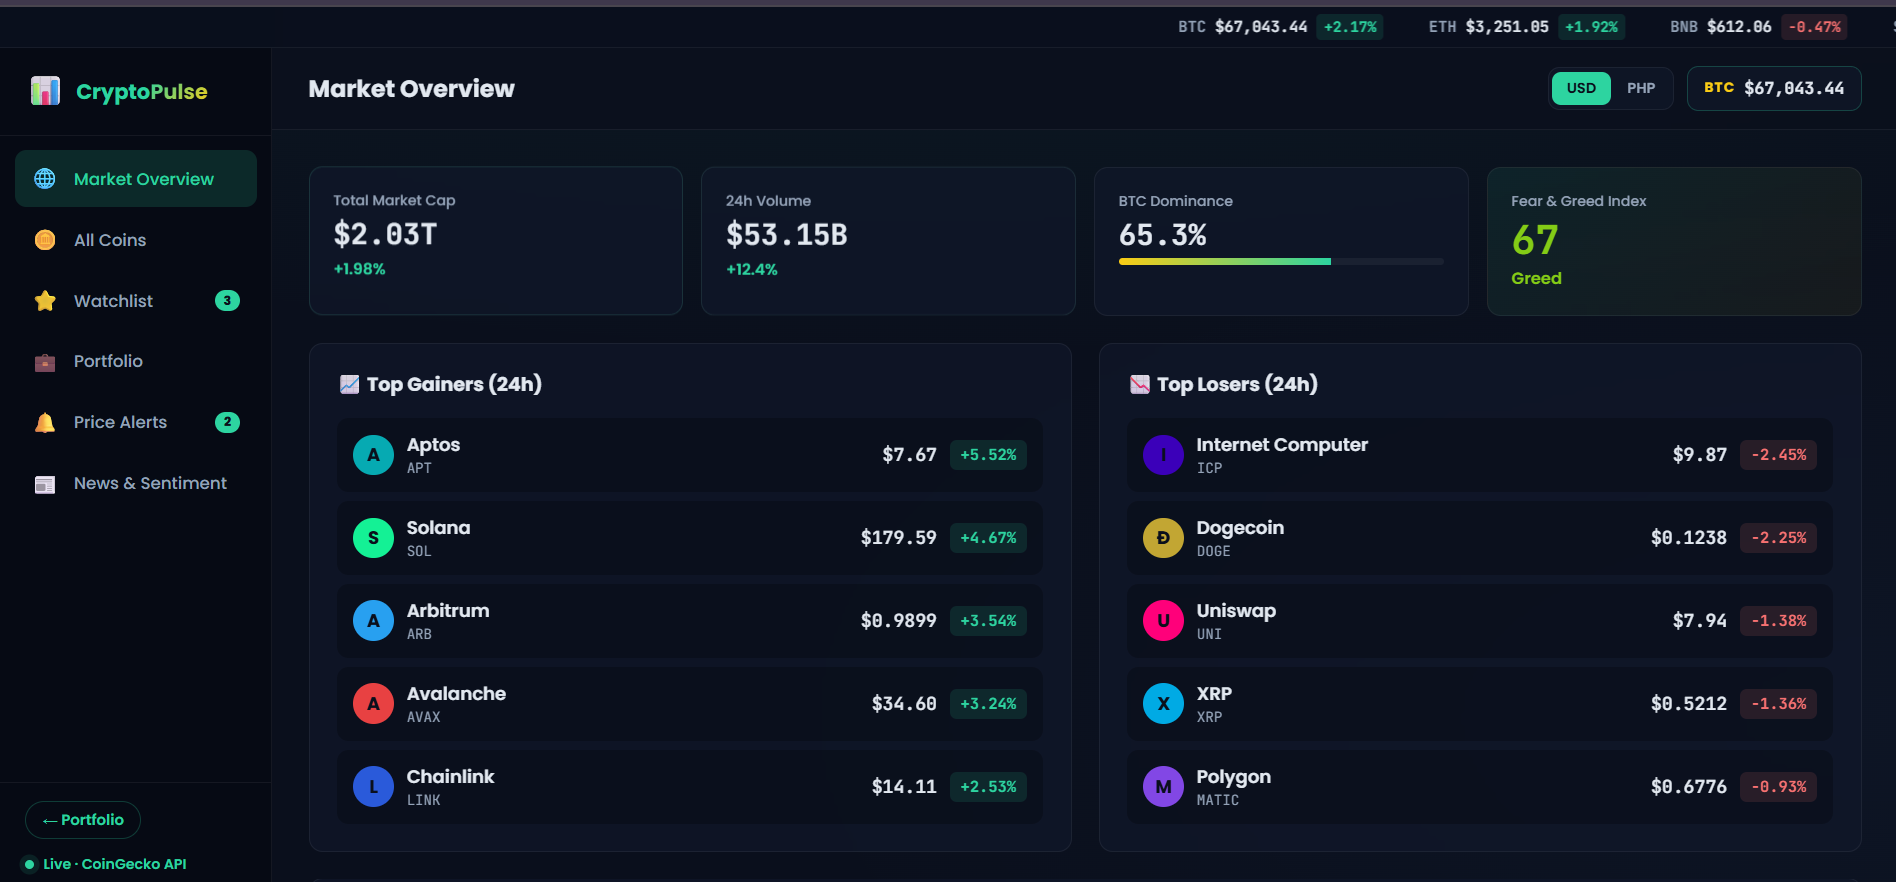This screenshot has width=1896, height=882.
Task: Click the BNB ticker price in top bar
Action: pos(1739,27)
